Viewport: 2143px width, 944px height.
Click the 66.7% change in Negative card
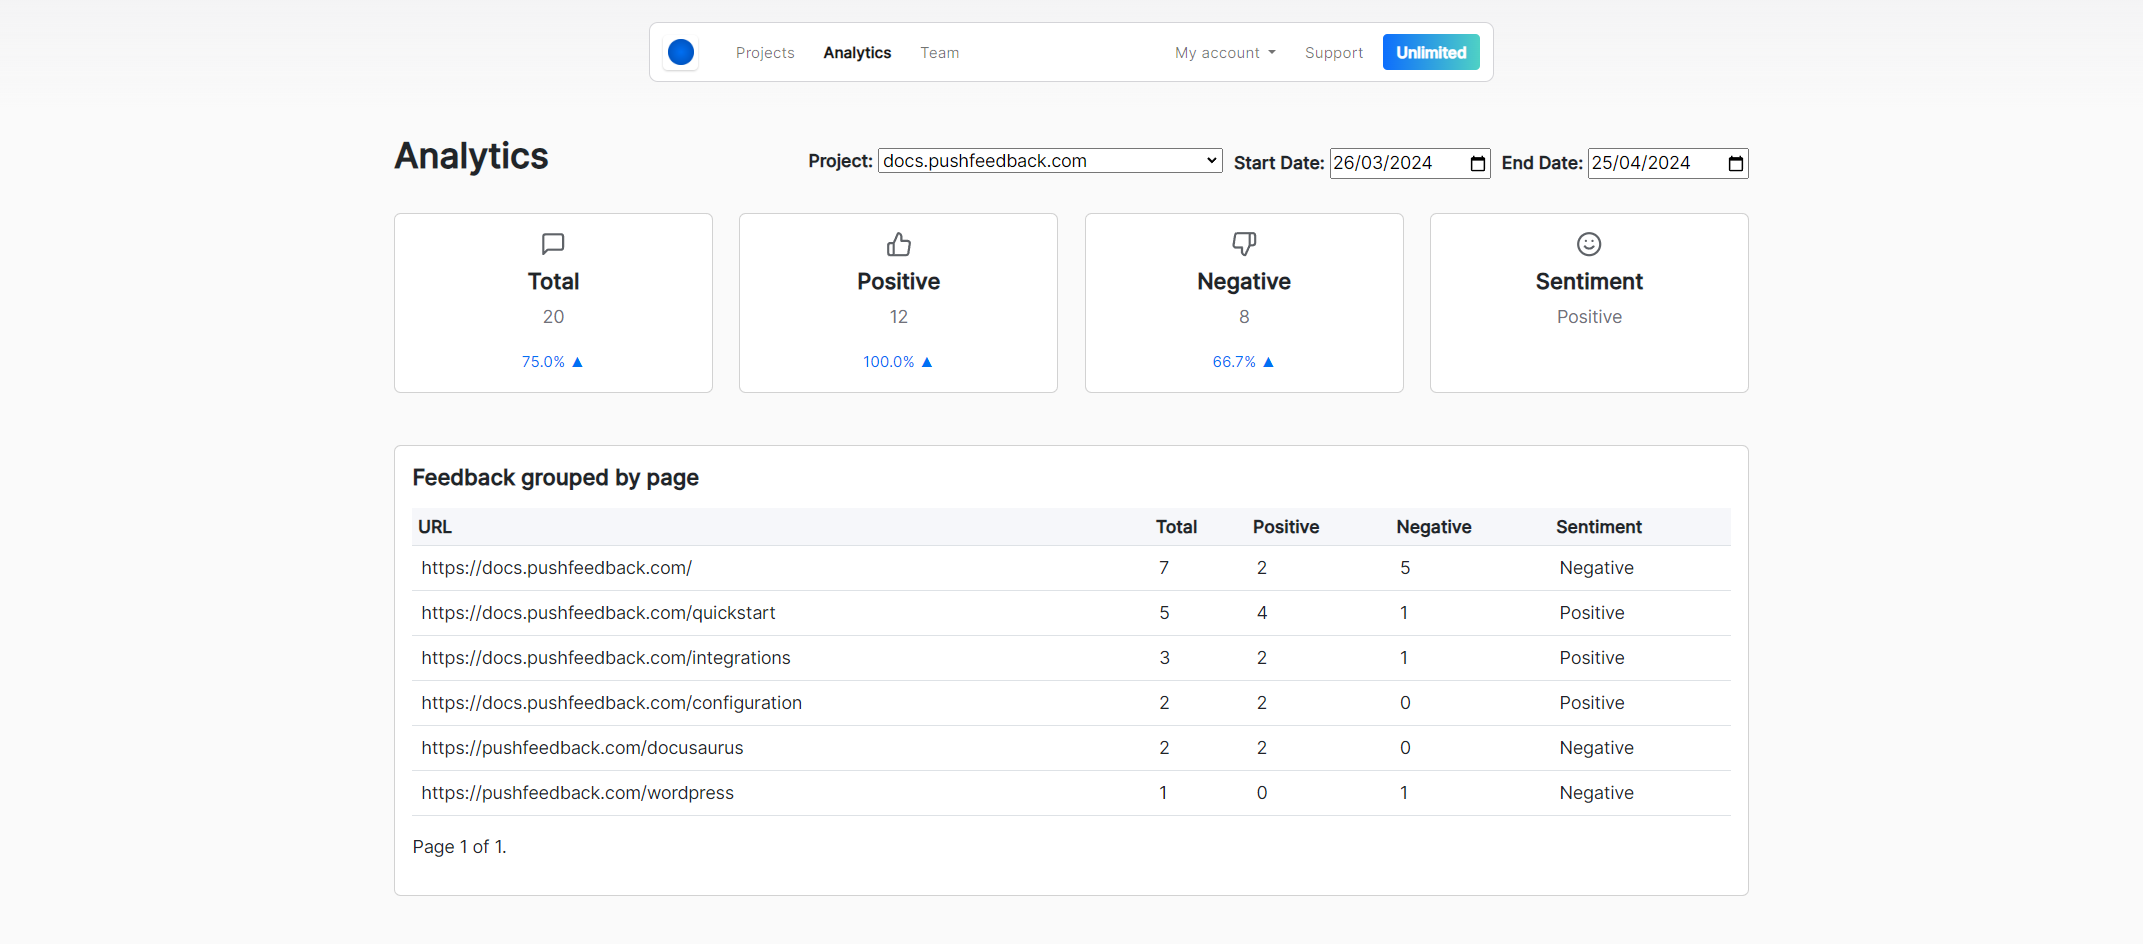pos(1234,362)
